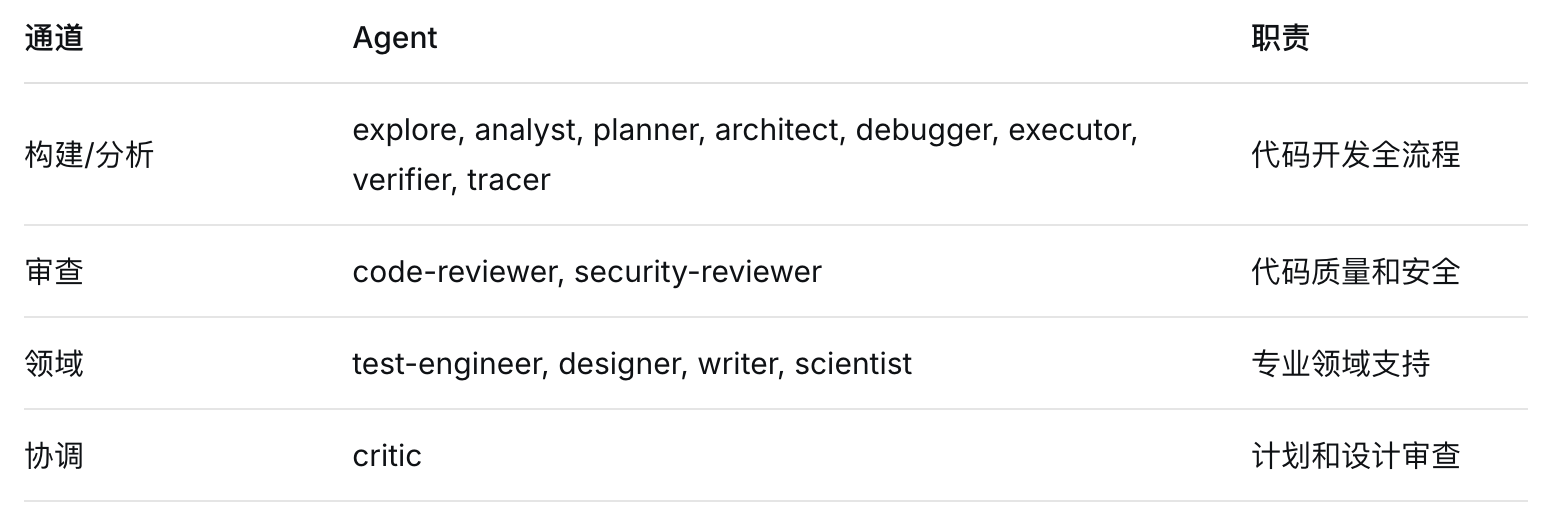This screenshot has width=1552, height=516.
Task: Click the 专业领域支持 responsibility cell
Action: [x=1340, y=363]
